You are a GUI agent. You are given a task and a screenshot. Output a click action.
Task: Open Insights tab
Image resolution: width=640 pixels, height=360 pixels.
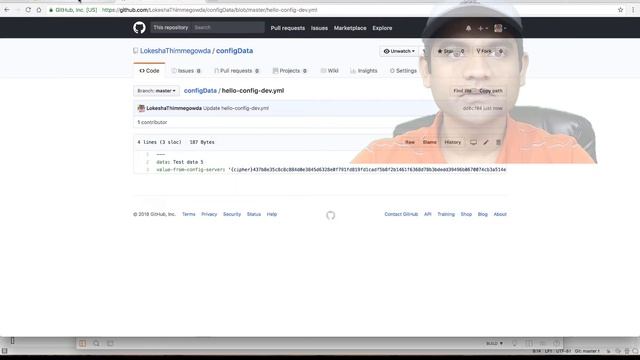[x=364, y=71]
